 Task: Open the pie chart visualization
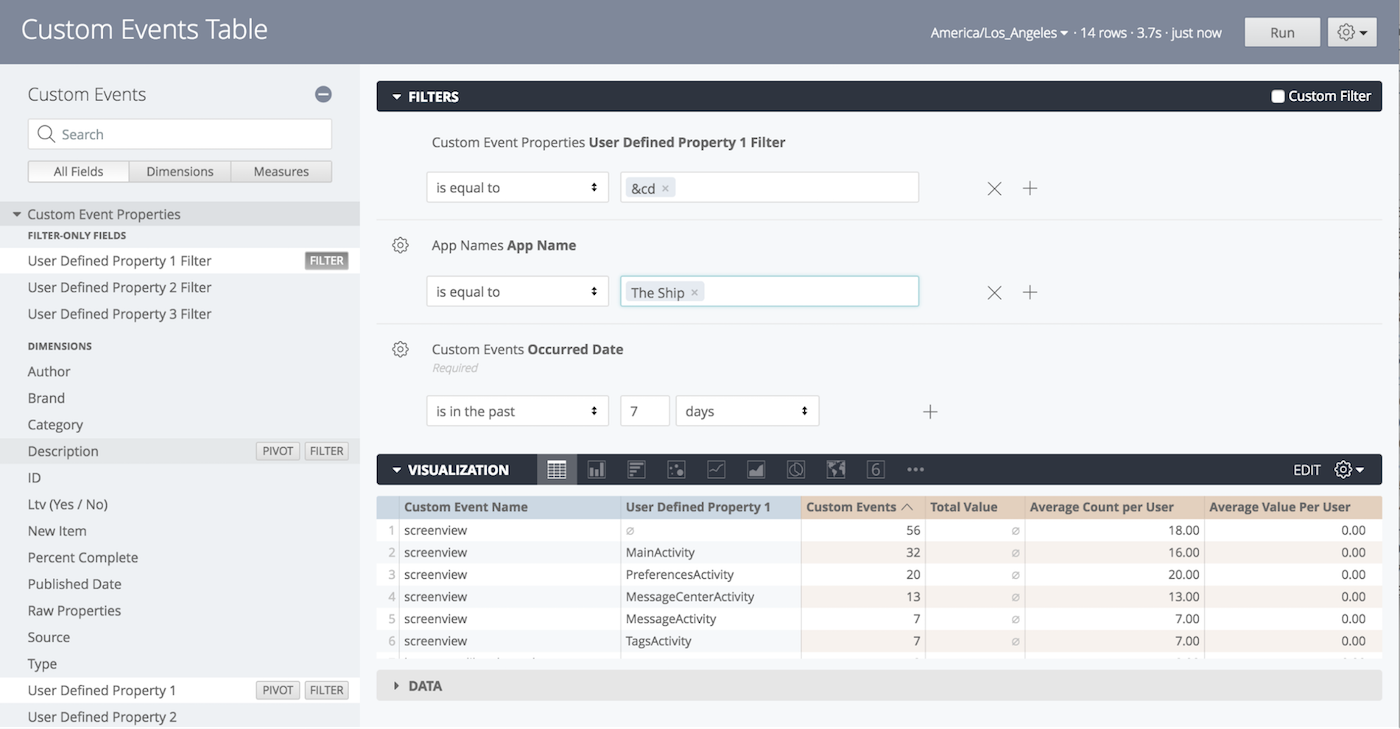(x=795, y=469)
